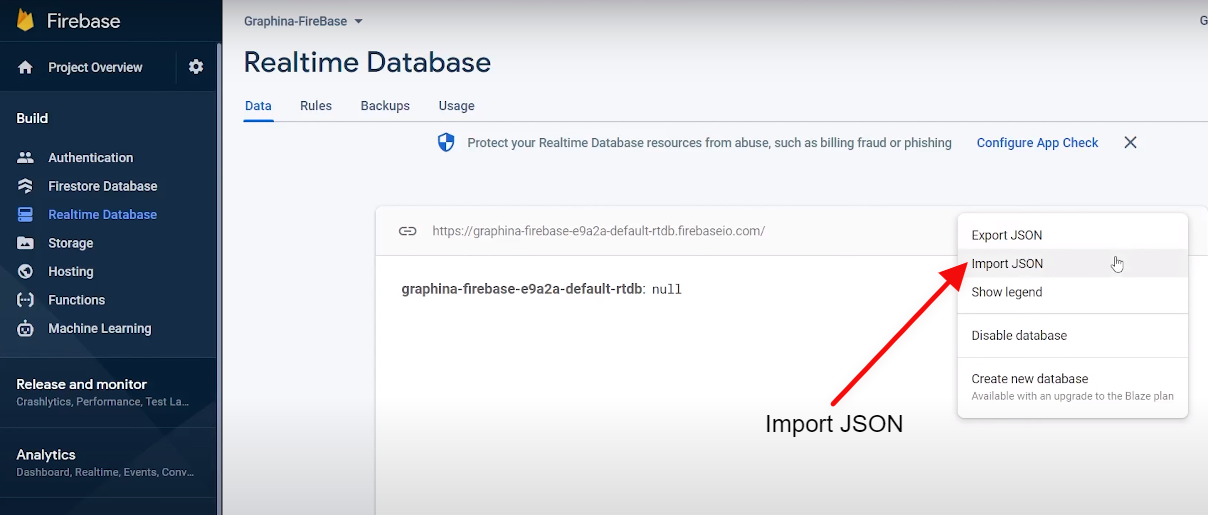This screenshot has height=515, width=1208.
Task: Expand the Analytics section
Action: point(108,462)
